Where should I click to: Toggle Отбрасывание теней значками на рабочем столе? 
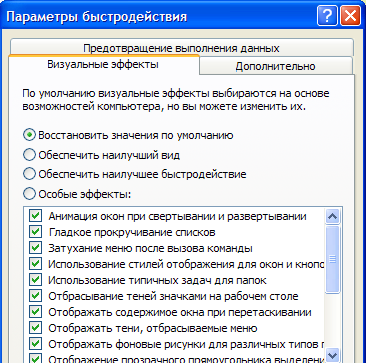[35, 296]
